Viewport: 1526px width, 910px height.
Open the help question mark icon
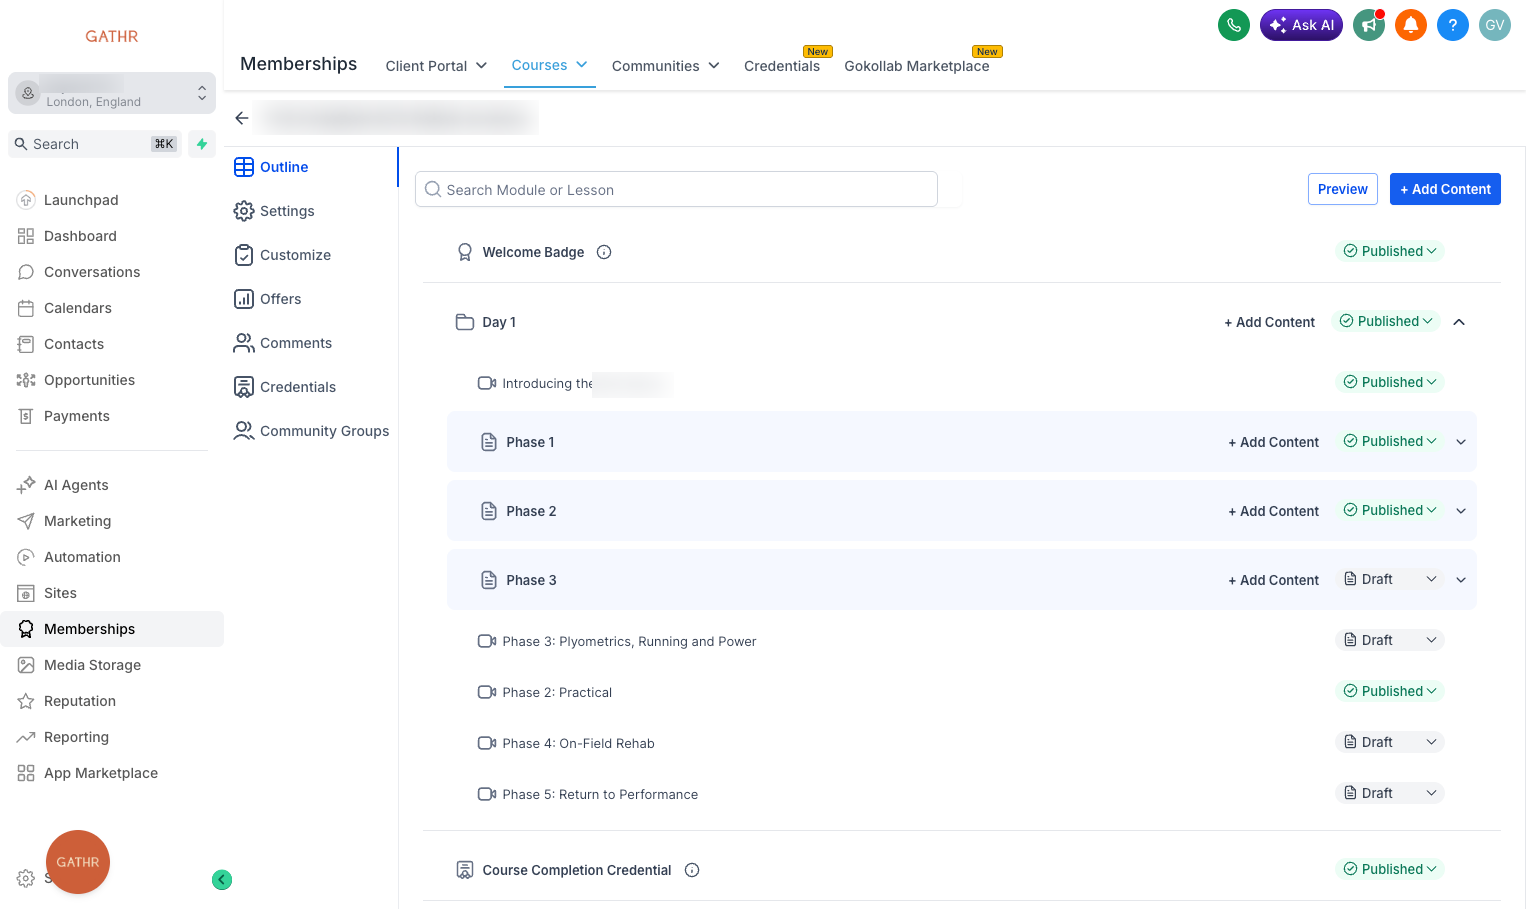[x=1452, y=25]
